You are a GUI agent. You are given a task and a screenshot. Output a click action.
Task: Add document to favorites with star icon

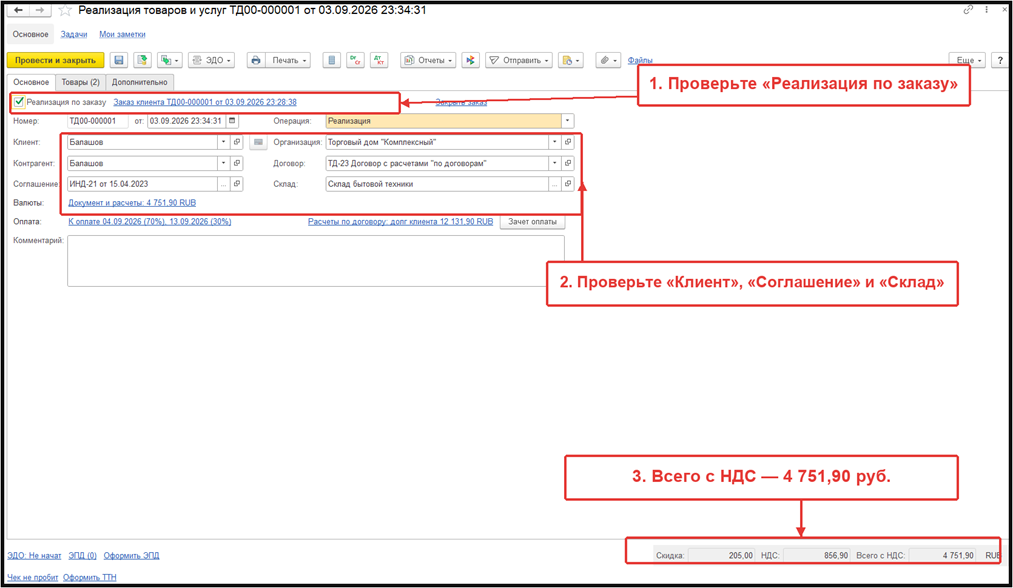(65, 10)
